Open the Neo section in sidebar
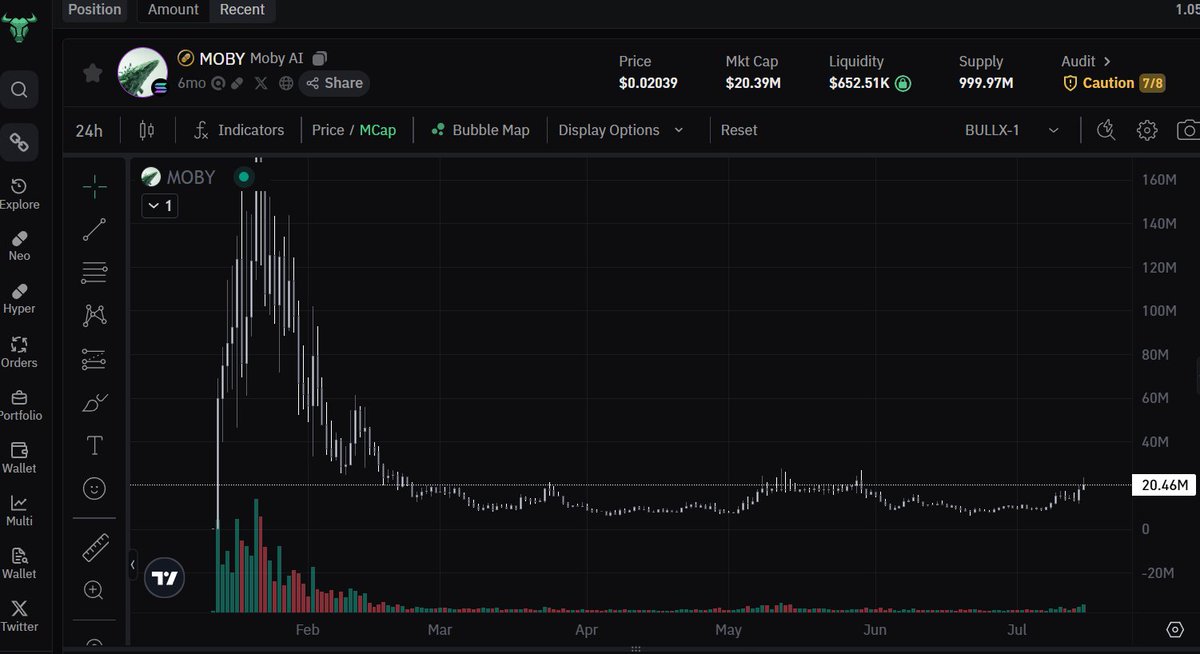1200x654 pixels. pos(19,246)
